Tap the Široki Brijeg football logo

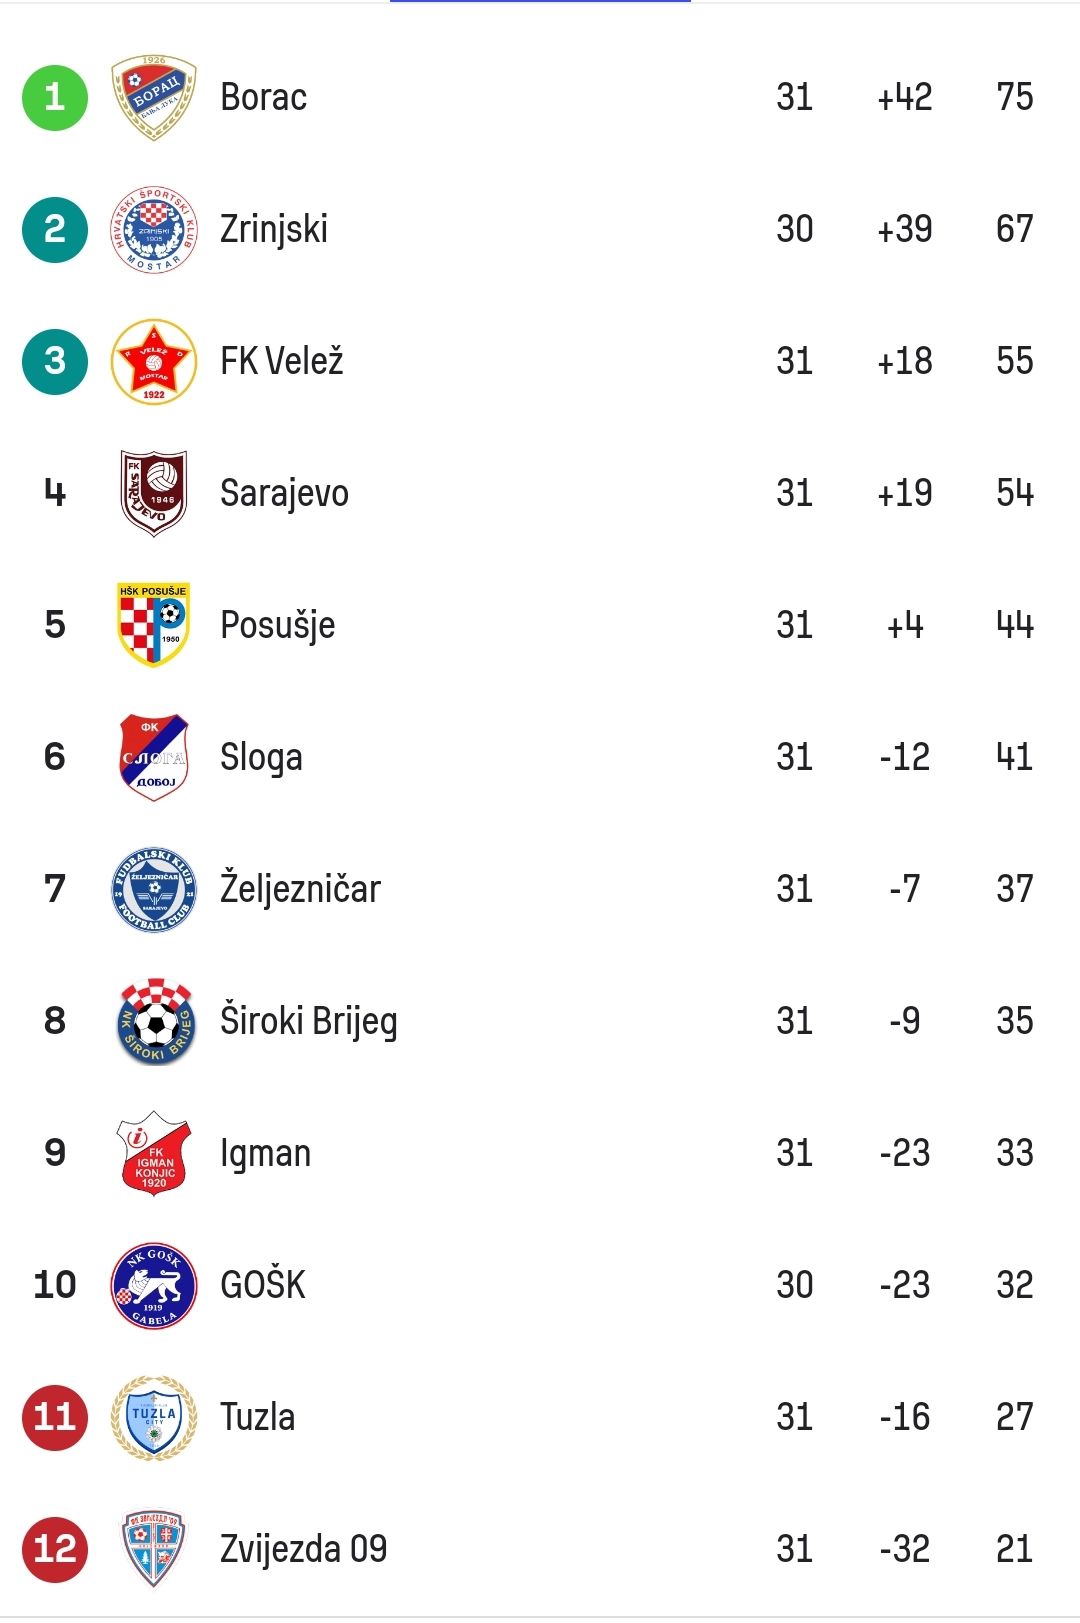click(x=154, y=1021)
